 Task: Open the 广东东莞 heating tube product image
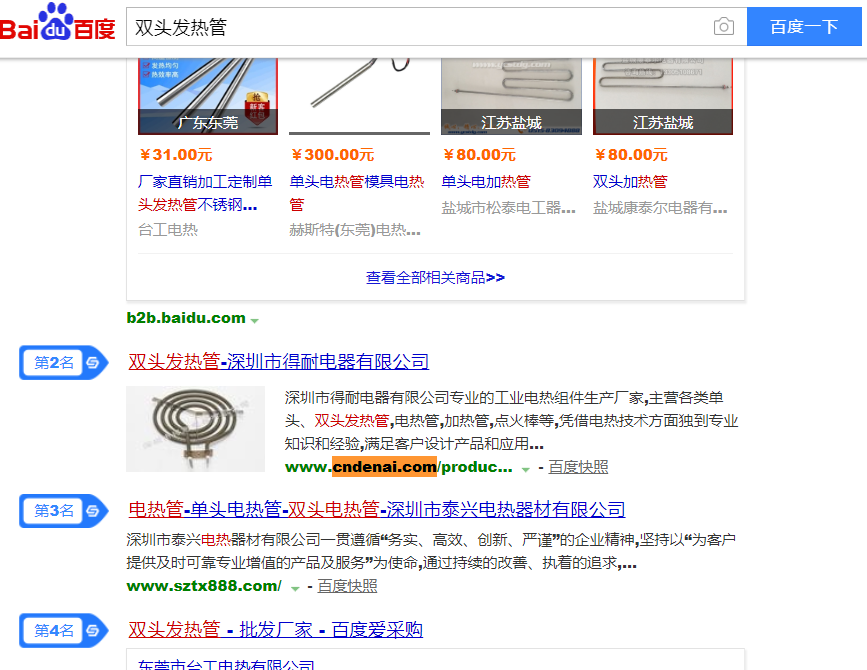pos(208,96)
